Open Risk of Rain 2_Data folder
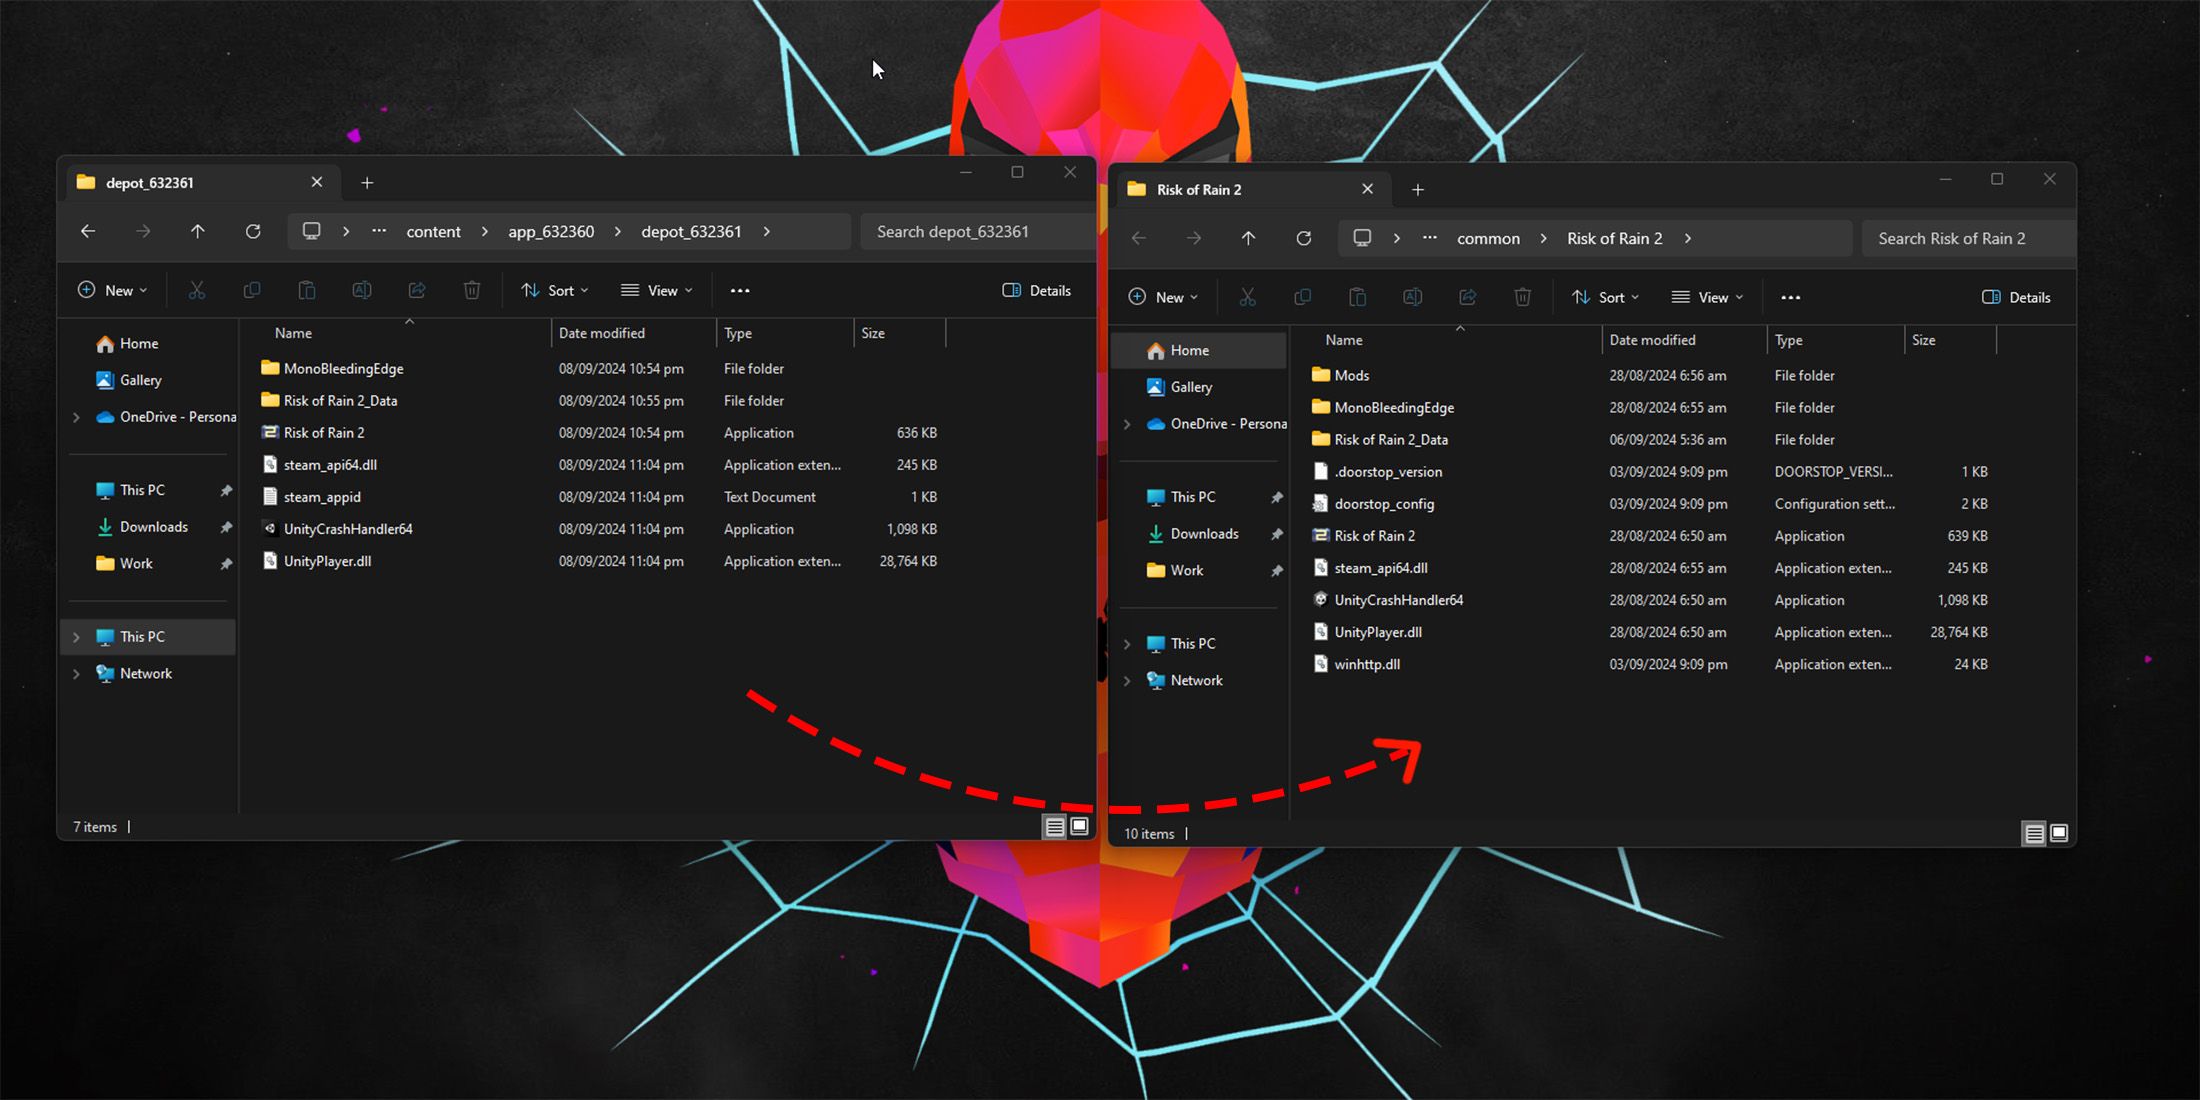This screenshot has width=2200, height=1100. click(1388, 439)
